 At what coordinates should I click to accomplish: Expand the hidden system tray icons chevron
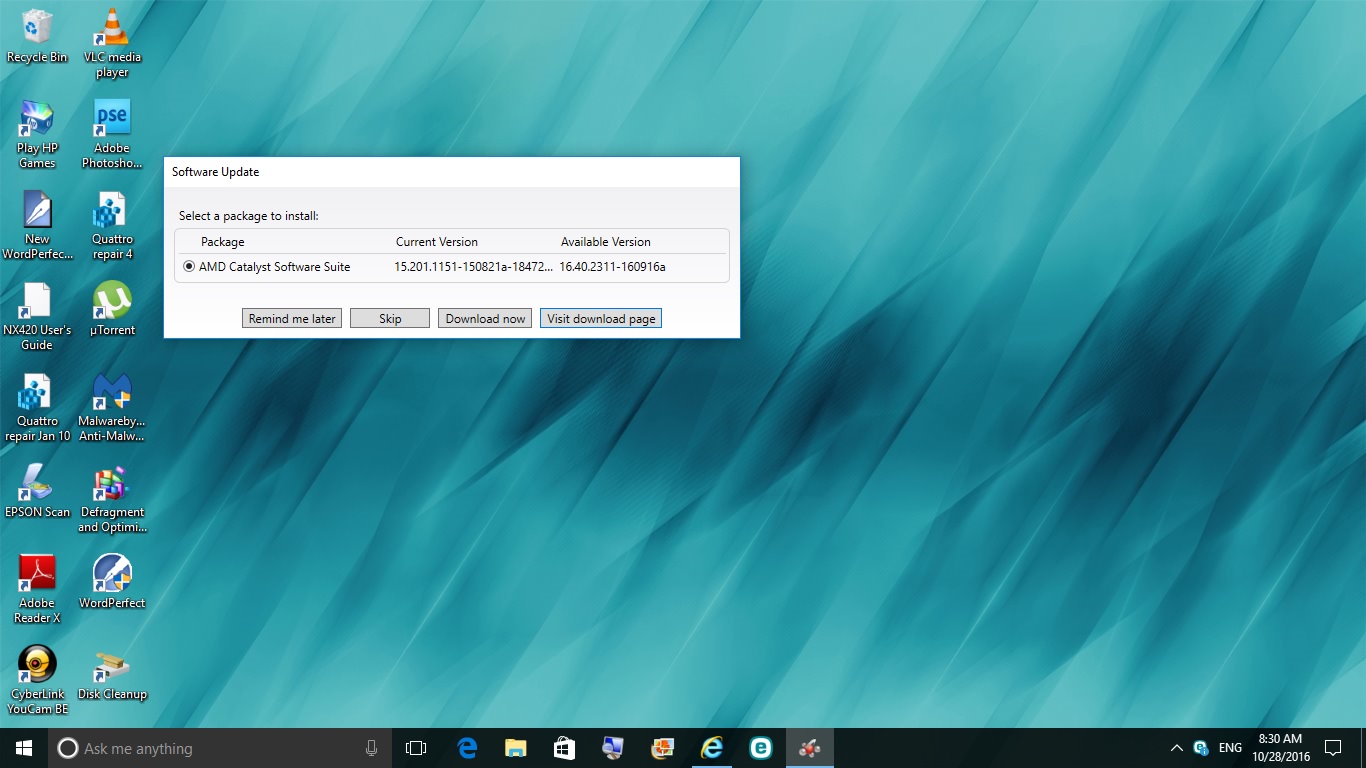pos(1176,748)
